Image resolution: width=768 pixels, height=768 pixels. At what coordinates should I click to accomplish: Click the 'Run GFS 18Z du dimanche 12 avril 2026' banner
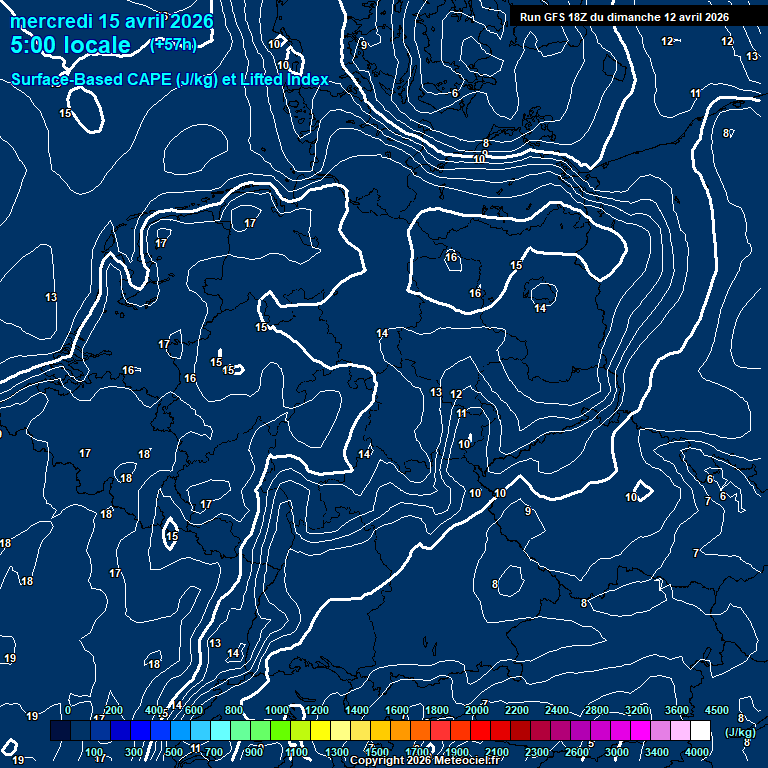point(624,17)
